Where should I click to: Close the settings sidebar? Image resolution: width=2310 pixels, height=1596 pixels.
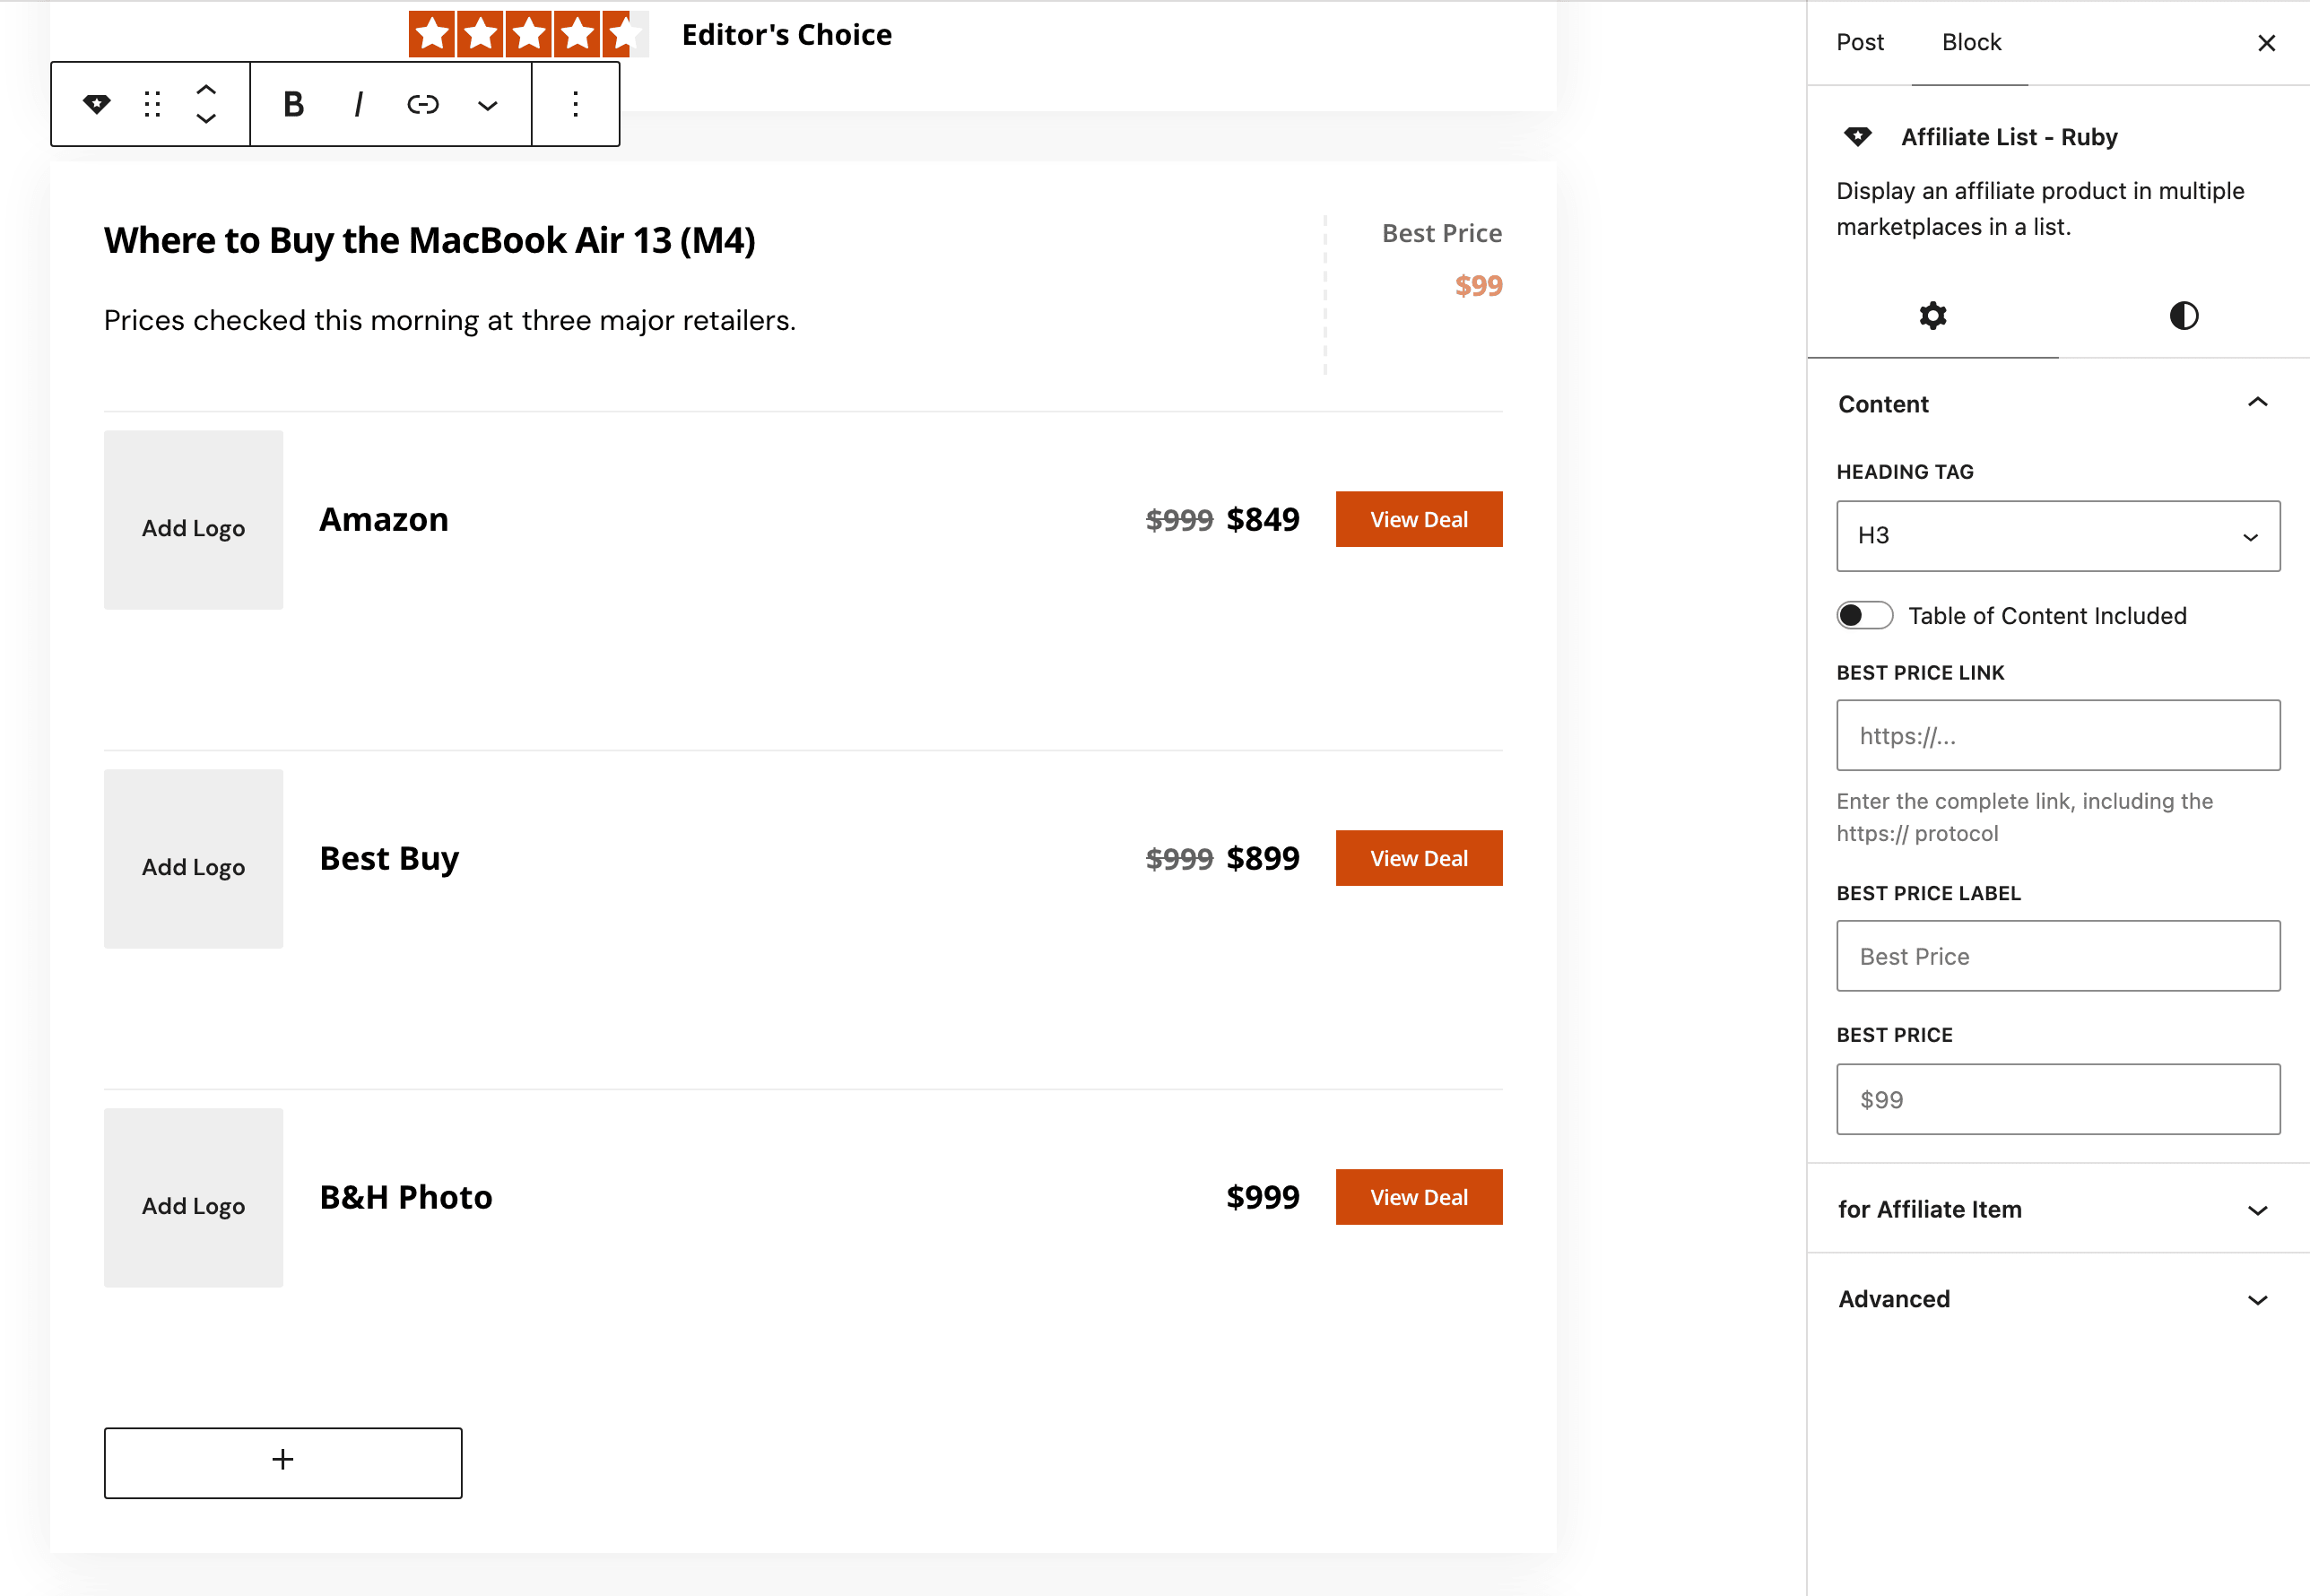tap(2266, 42)
